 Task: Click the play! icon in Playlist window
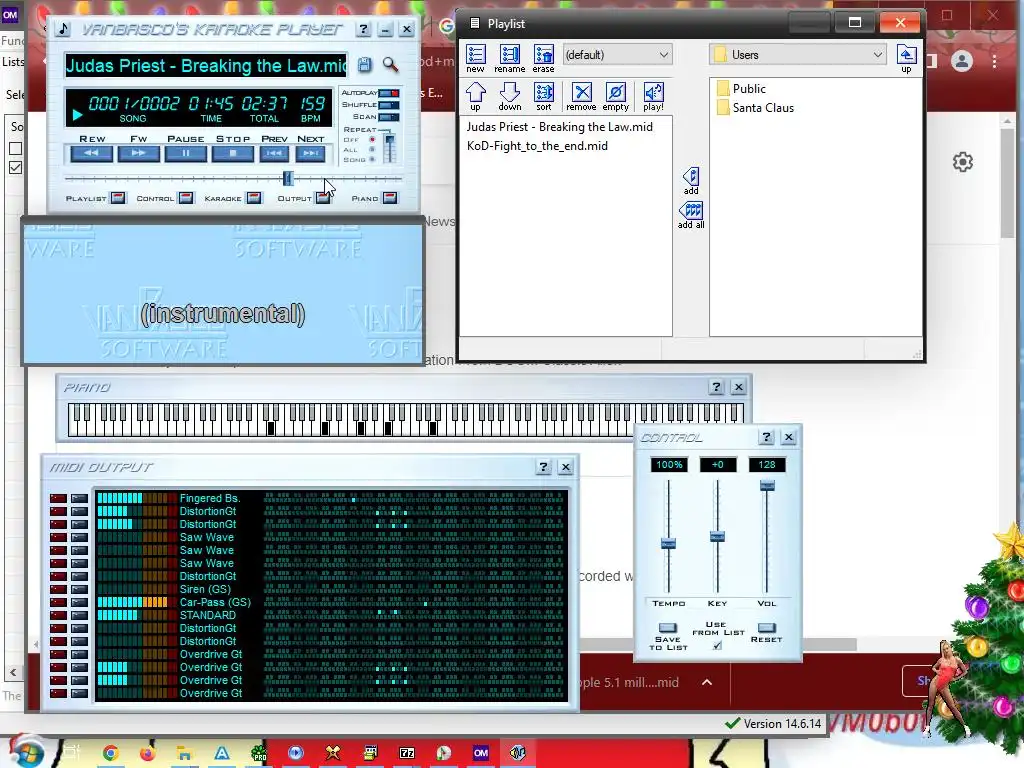coord(653,97)
